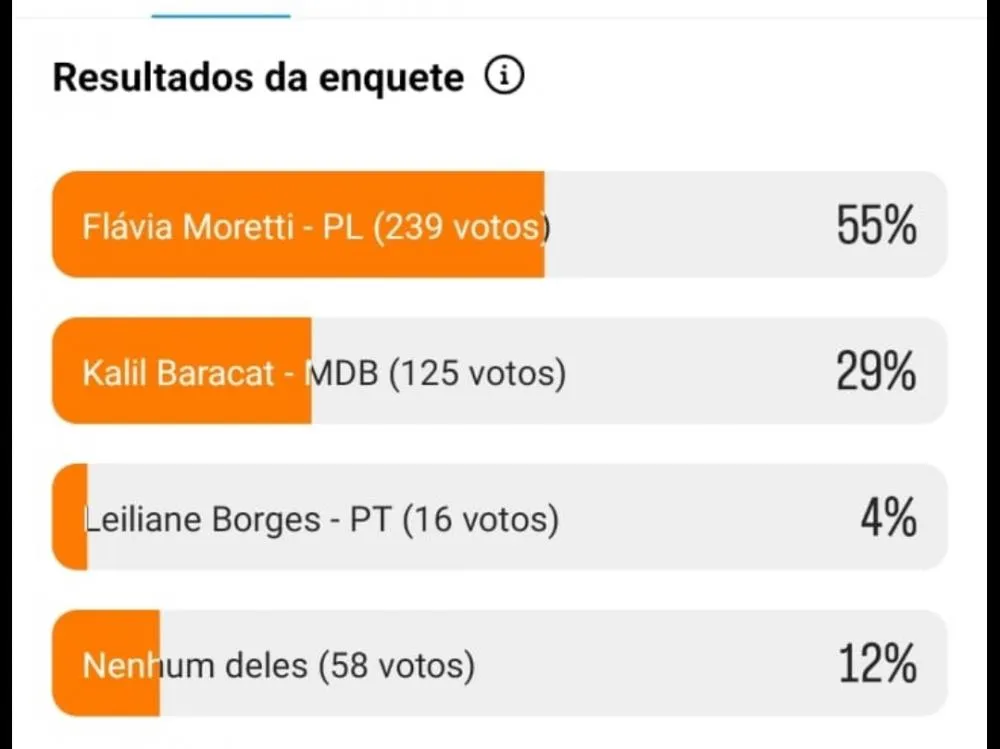
Task: Click the 29% result percentage
Action: [x=876, y=373]
